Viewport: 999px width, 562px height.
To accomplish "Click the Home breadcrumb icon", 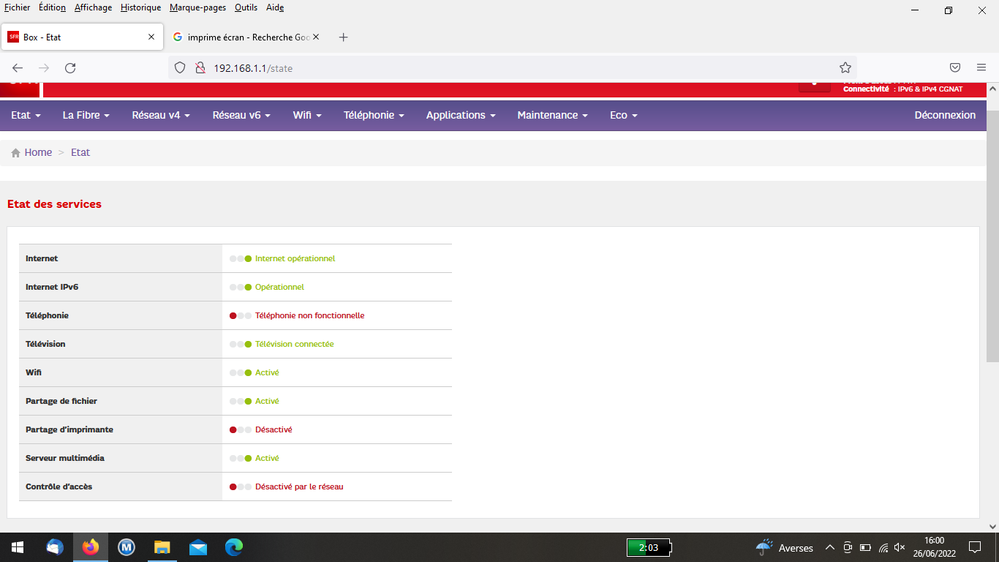I will point(15,153).
